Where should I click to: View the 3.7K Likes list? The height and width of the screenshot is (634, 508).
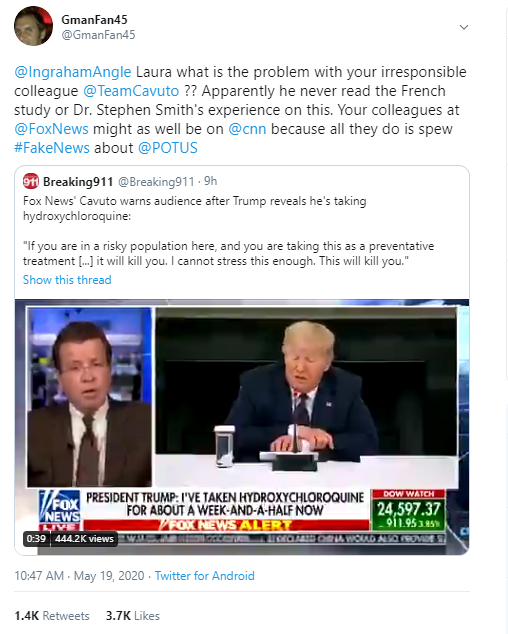click(133, 615)
